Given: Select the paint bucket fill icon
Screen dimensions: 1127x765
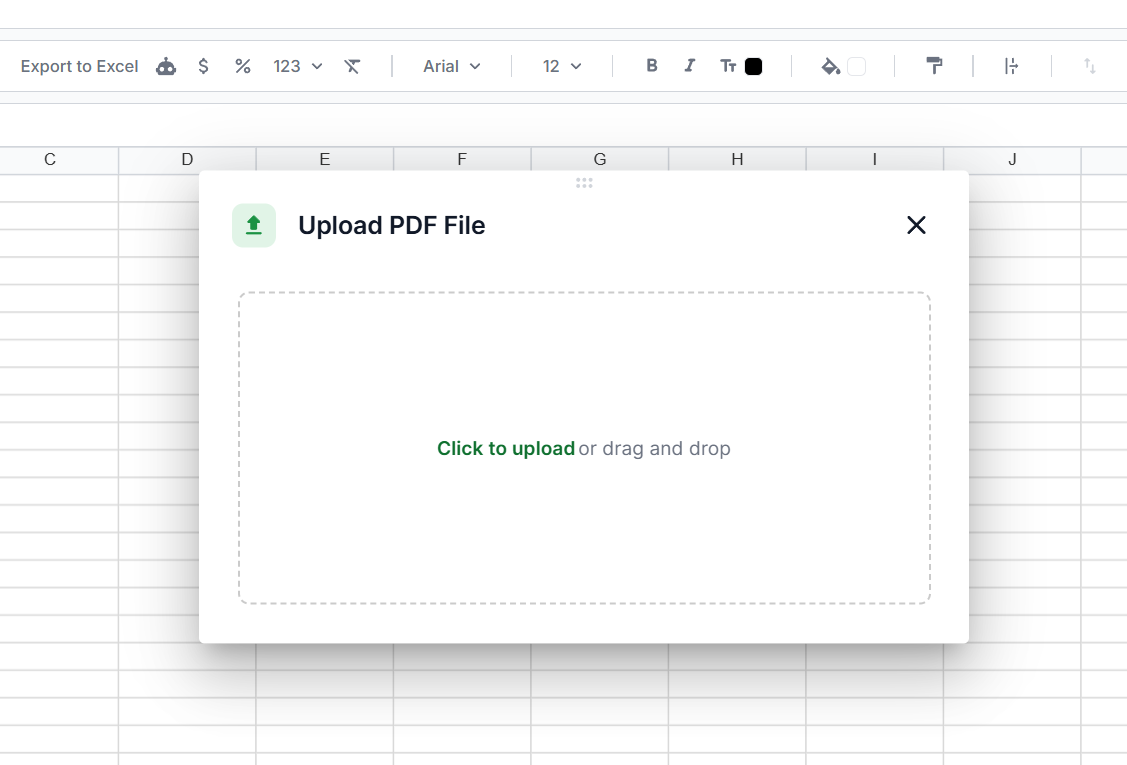Looking at the screenshot, I should pyautogui.click(x=831, y=66).
